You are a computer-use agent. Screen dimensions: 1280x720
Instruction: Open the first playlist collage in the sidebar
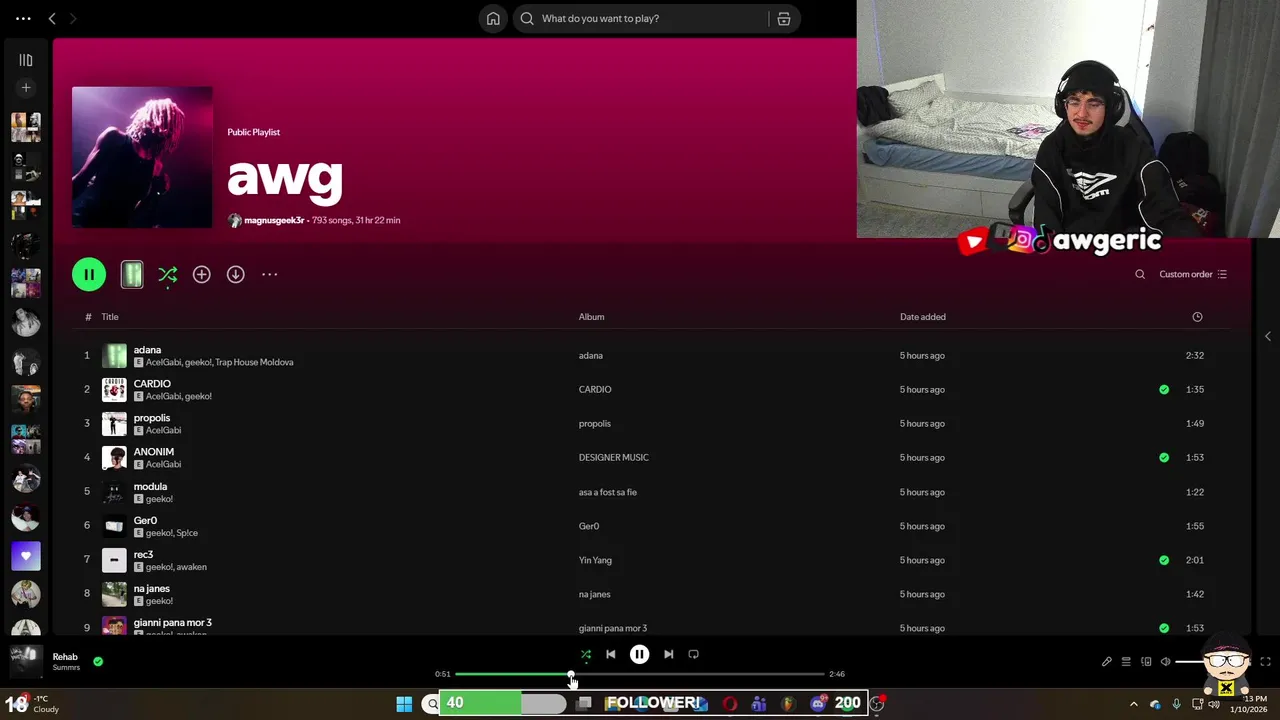click(x=26, y=127)
